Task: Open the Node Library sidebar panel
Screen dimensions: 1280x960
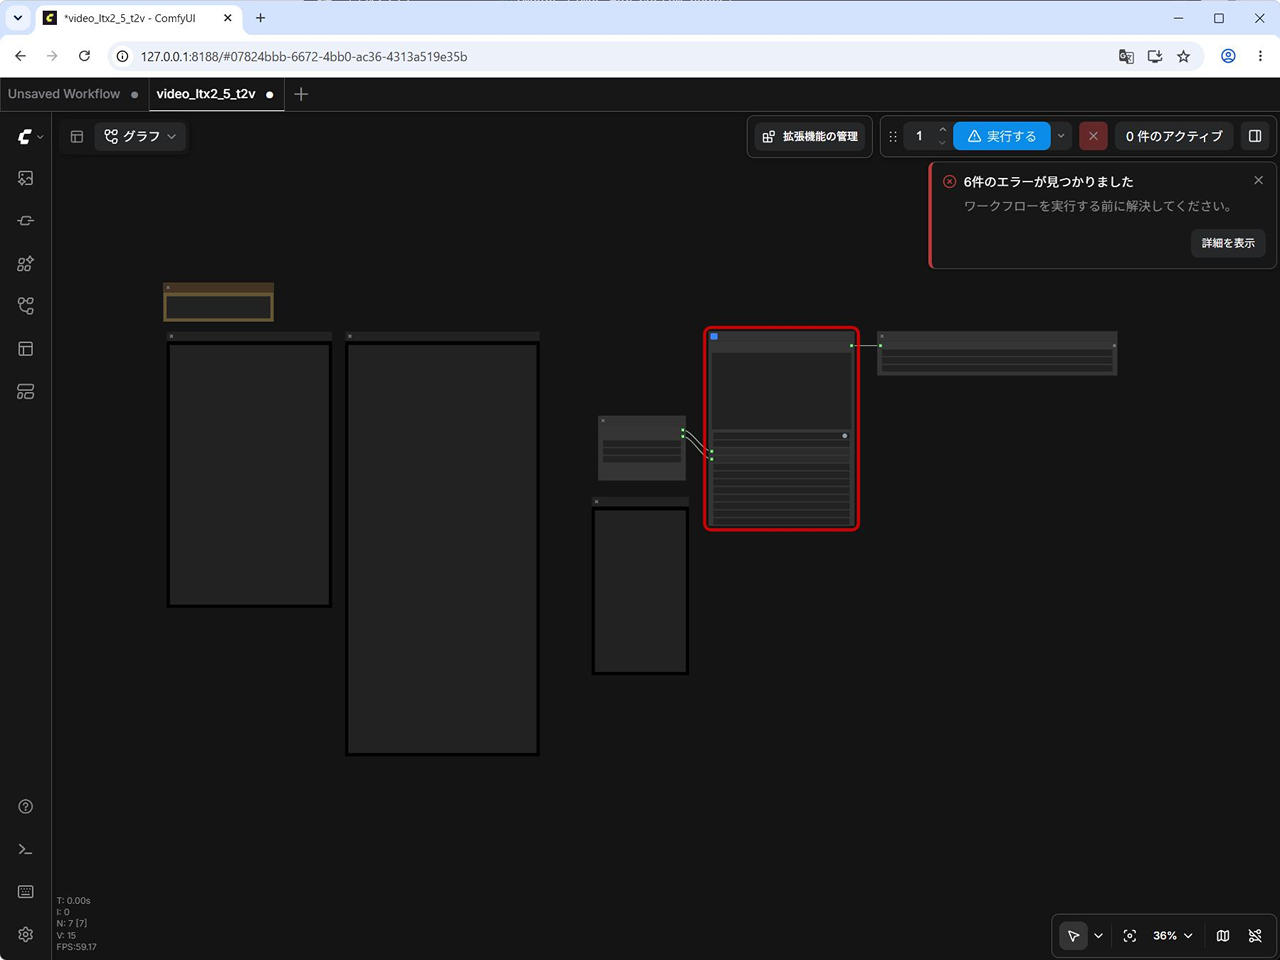Action: pyautogui.click(x=26, y=221)
